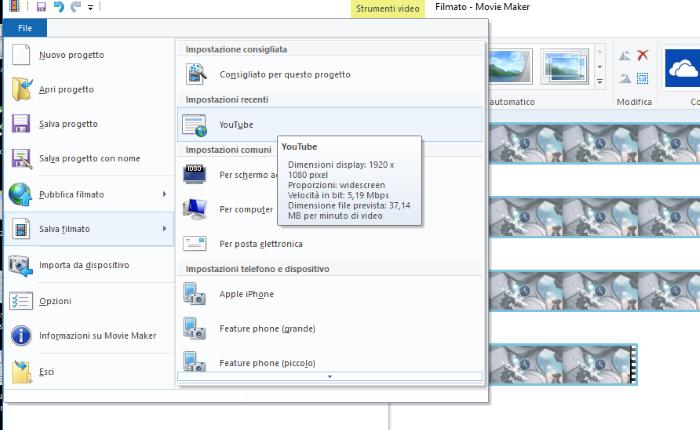The image size is (700, 430).
Task: Choose Nuovo progetto from the File menu
Action: coord(71,55)
